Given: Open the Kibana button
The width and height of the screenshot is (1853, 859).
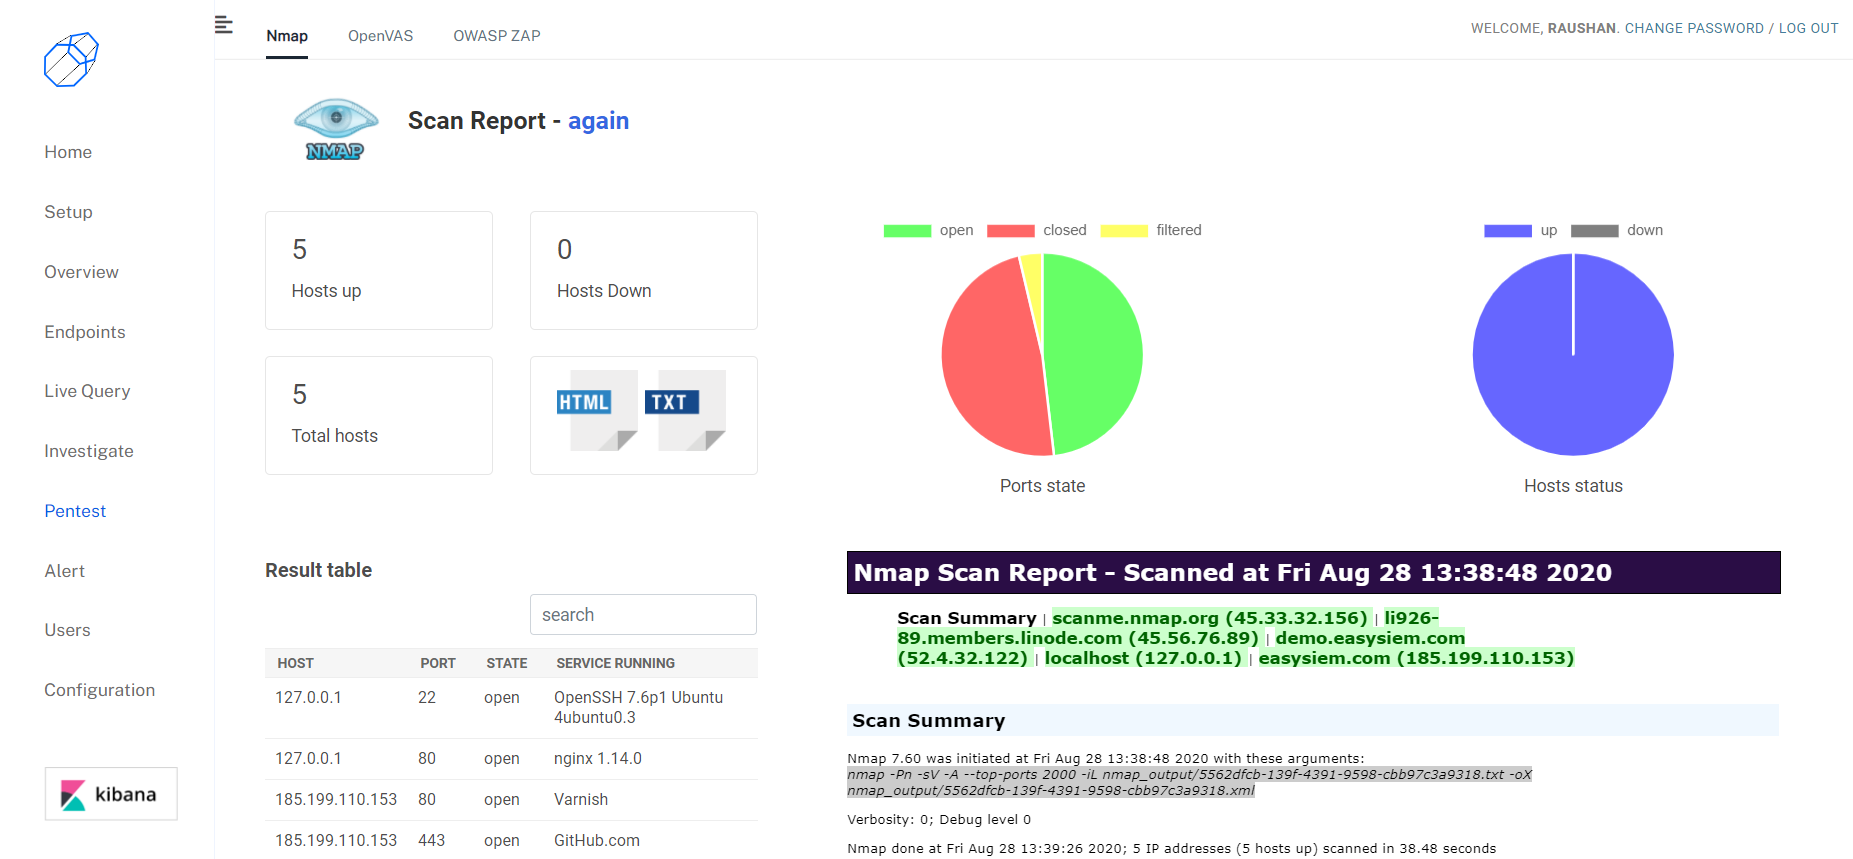Looking at the screenshot, I should 111,794.
